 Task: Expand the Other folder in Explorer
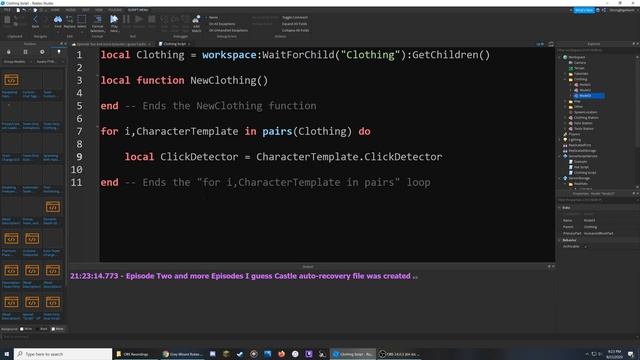point(566,107)
